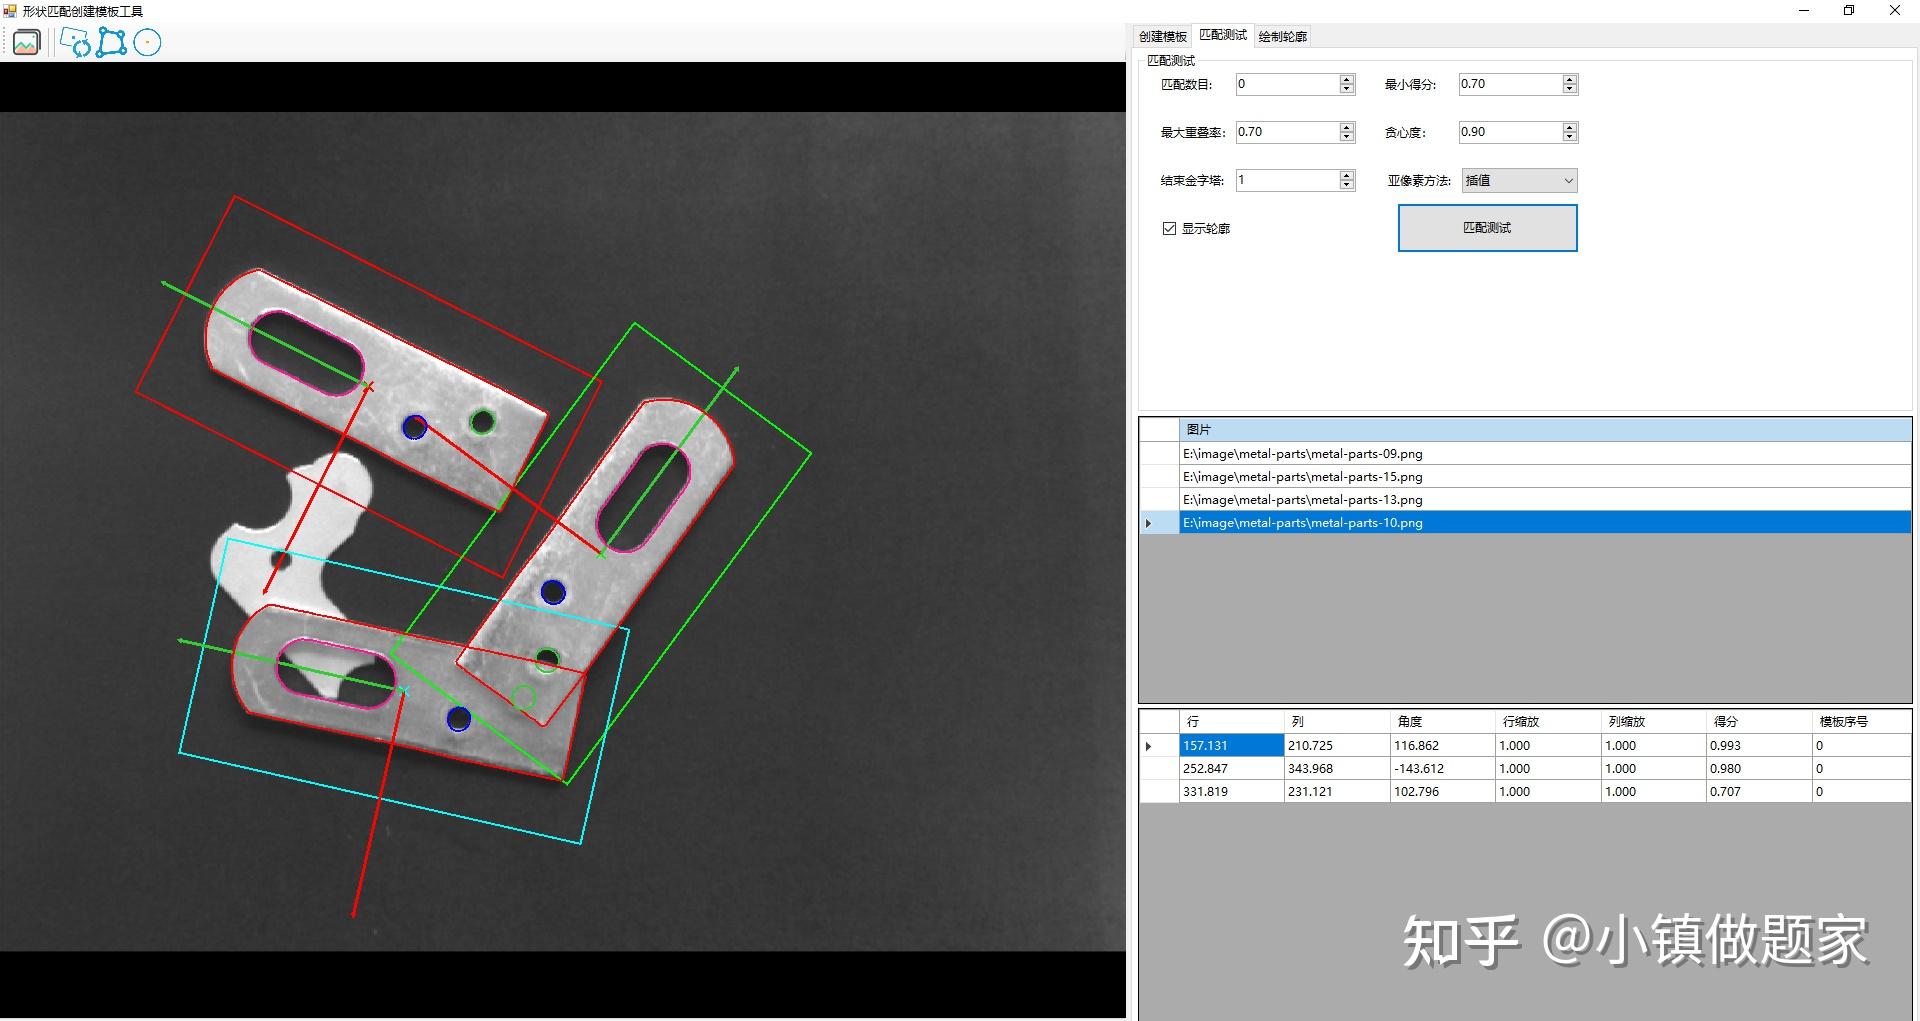Image resolution: width=1920 pixels, height=1021 pixels.
Task: Decrement the 最小得分 value with down arrow
Action: point(1569,89)
